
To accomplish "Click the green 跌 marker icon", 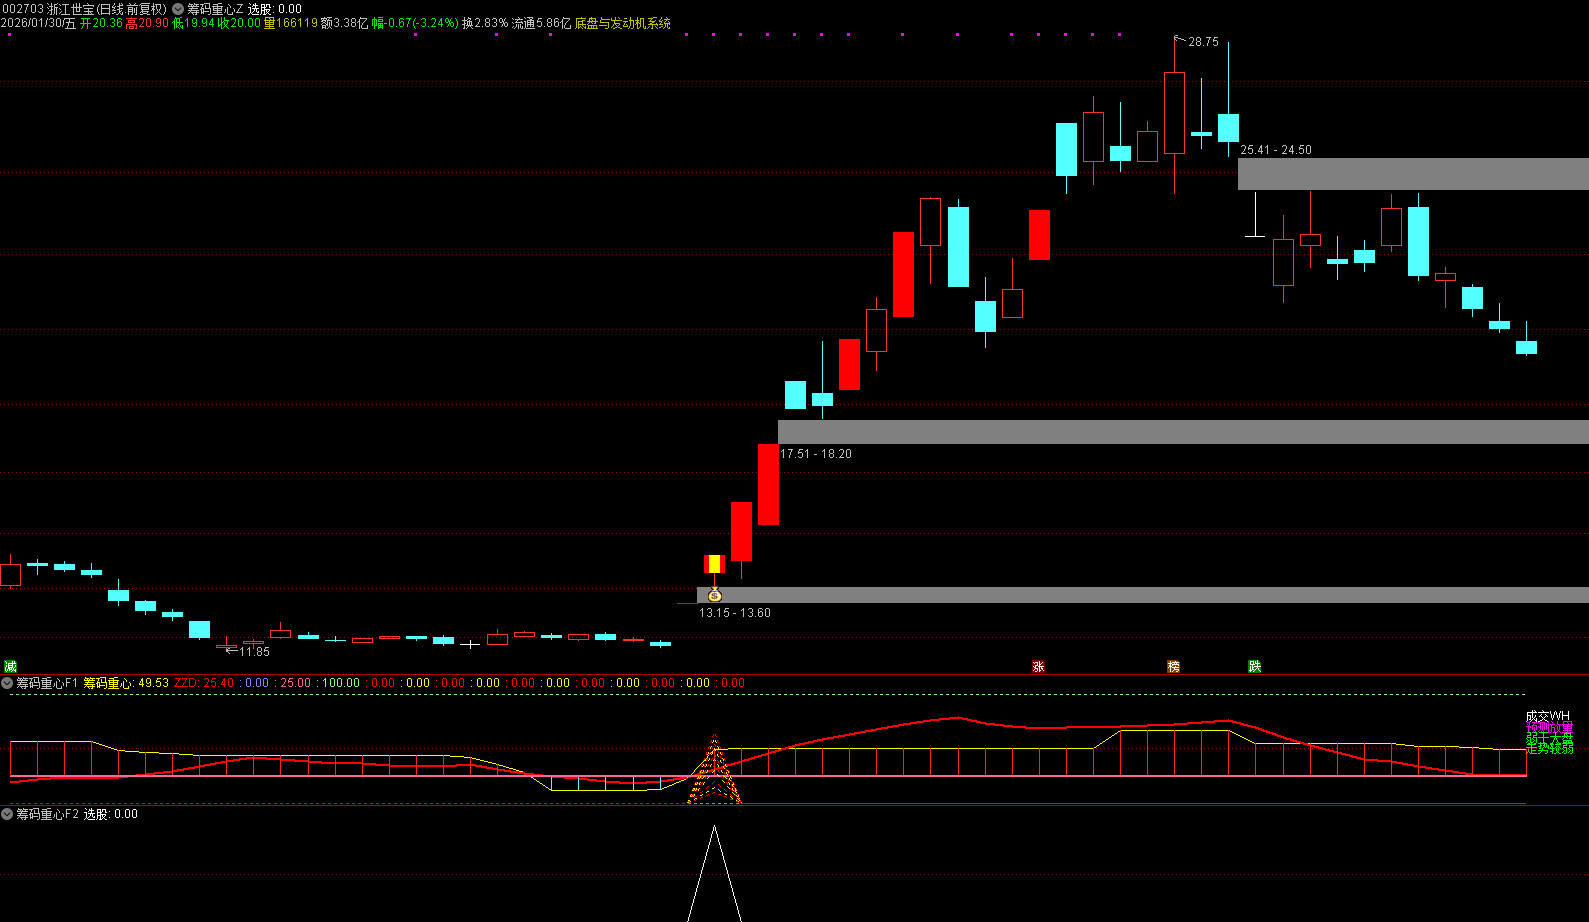I will [1255, 666].
